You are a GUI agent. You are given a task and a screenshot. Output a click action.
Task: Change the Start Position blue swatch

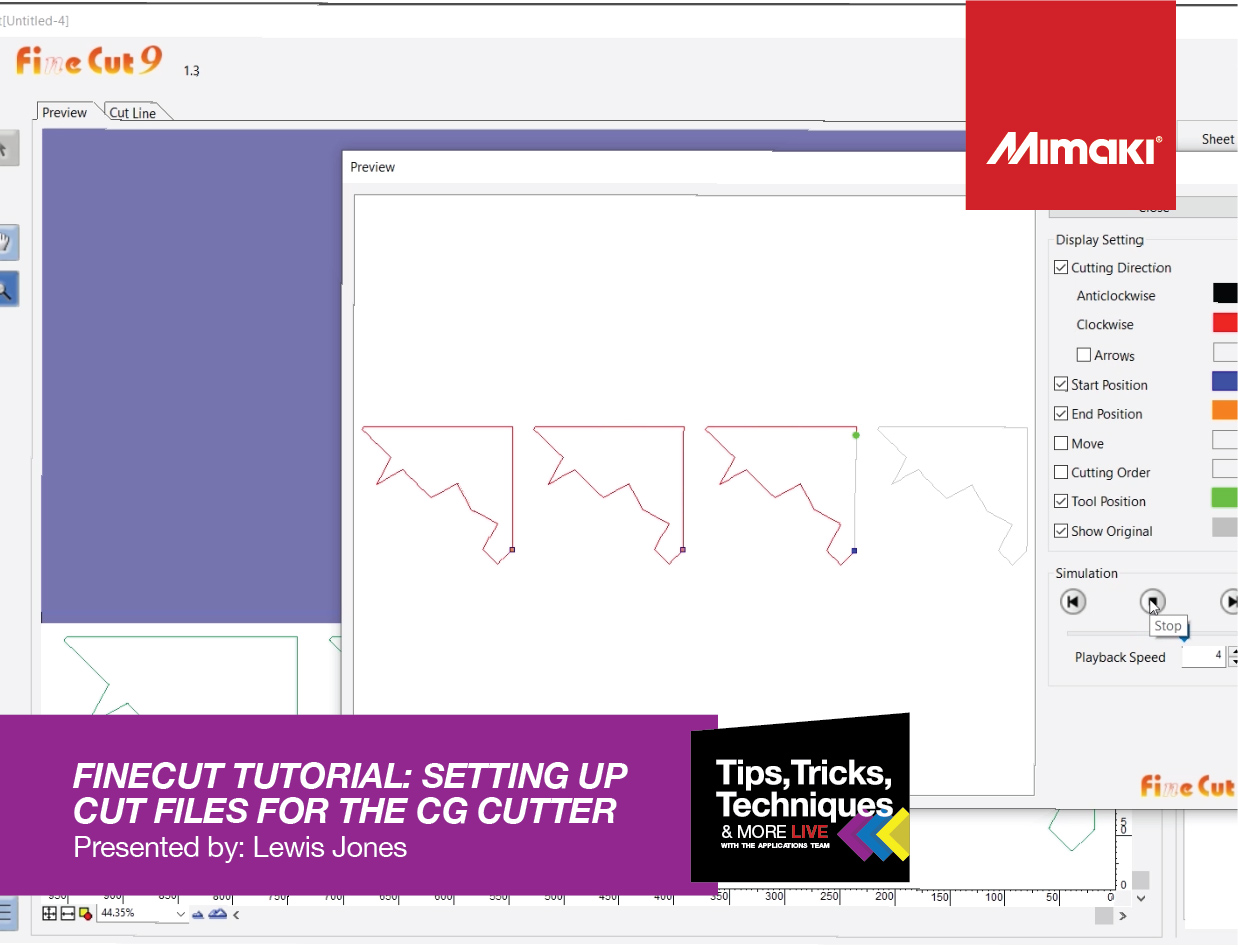click(1225, 381)
